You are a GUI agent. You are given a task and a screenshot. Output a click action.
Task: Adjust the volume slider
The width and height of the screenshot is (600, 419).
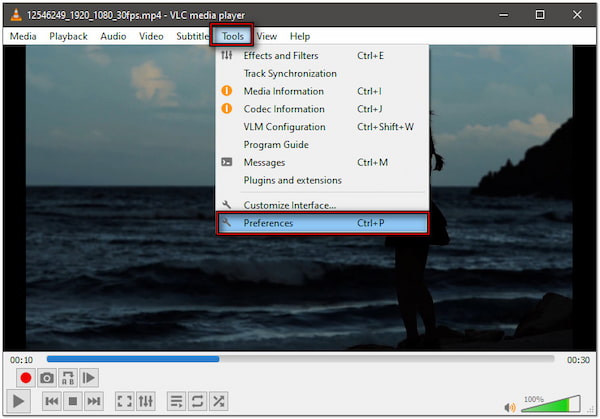pyautogui.click(x=551, y=404)
